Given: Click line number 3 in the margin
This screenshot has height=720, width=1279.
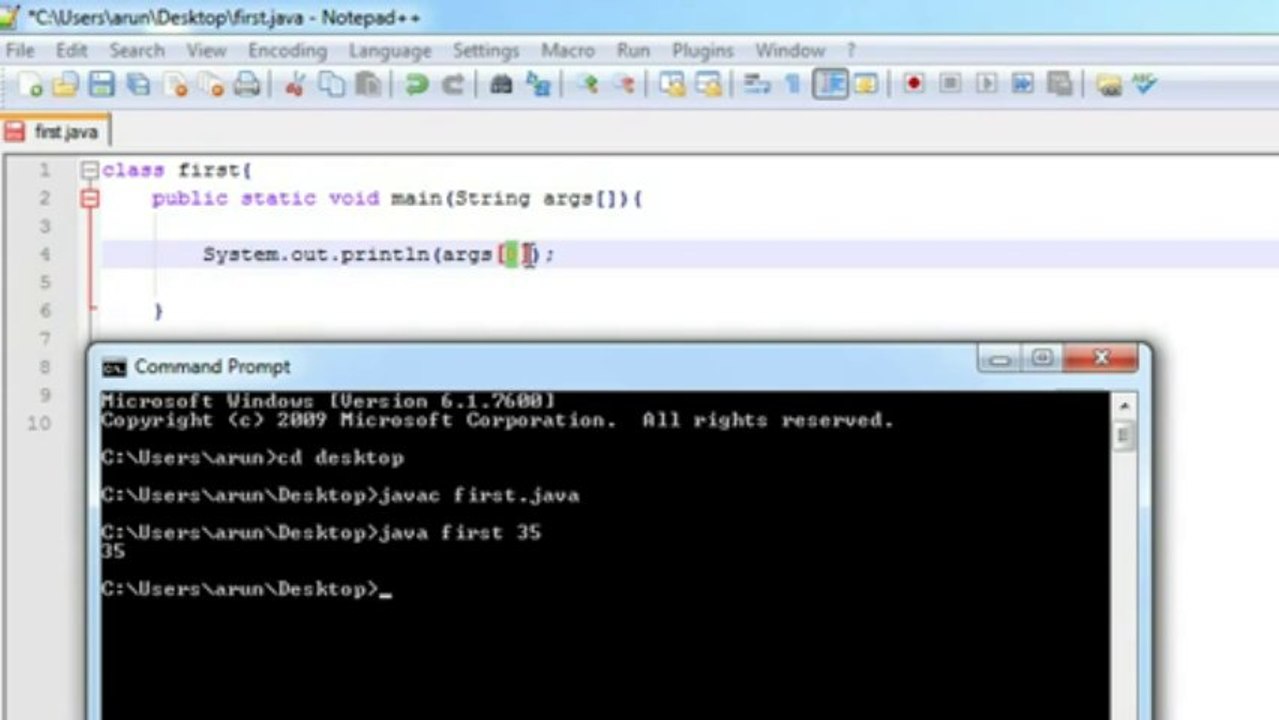Looking at the screenshot, I should (44, 226).
